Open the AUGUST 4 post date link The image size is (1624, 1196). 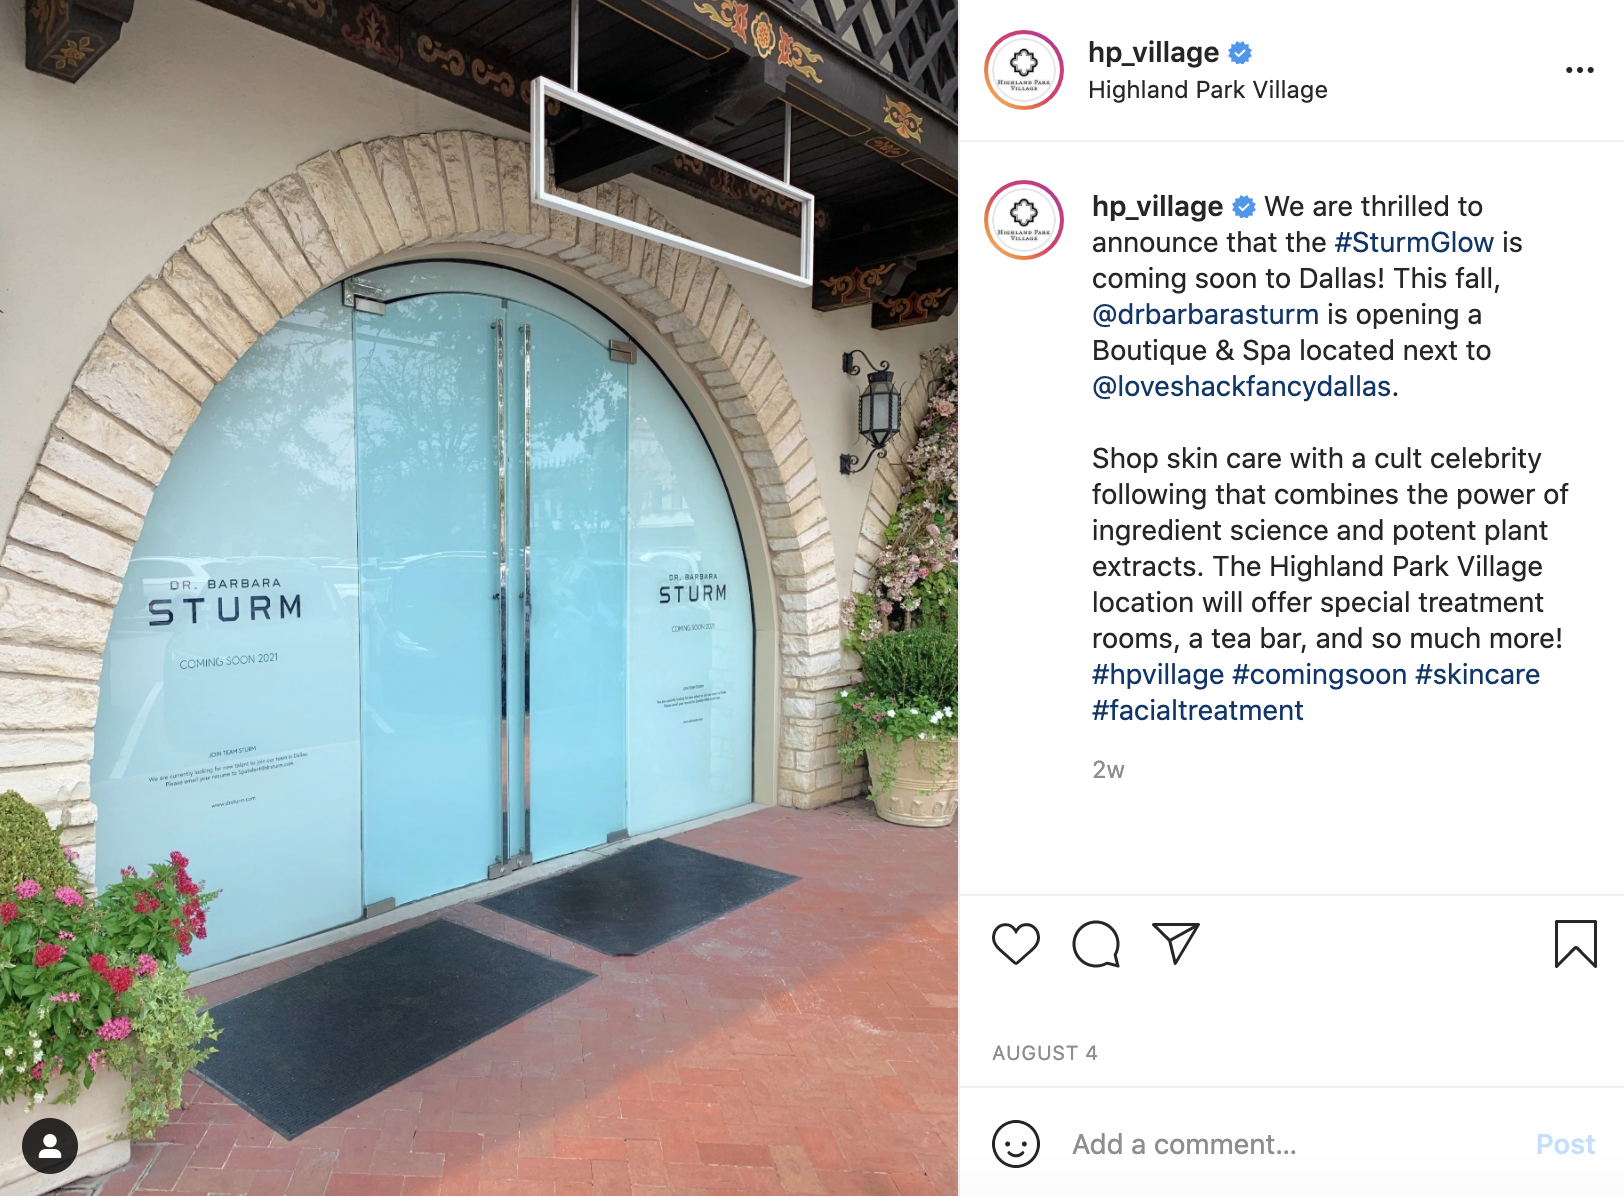click(x=1045, y=1053)
